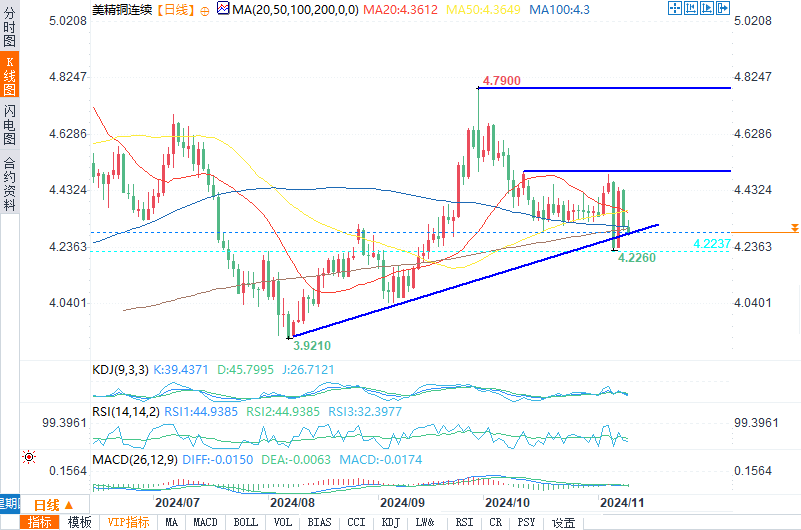Click the 3.9210 low price label
Viewport: 801px width, 530px height.
(312, 346)
